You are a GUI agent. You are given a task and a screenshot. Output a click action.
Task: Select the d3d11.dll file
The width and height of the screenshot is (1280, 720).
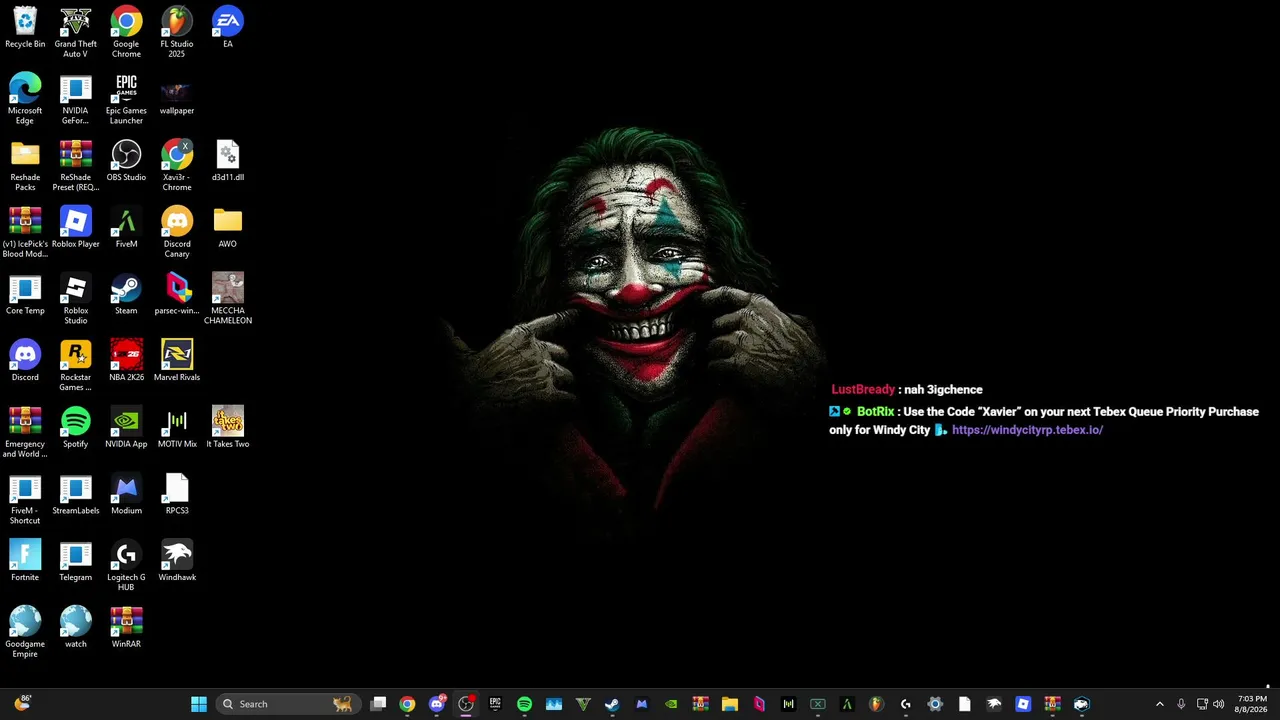coord(227,161)
